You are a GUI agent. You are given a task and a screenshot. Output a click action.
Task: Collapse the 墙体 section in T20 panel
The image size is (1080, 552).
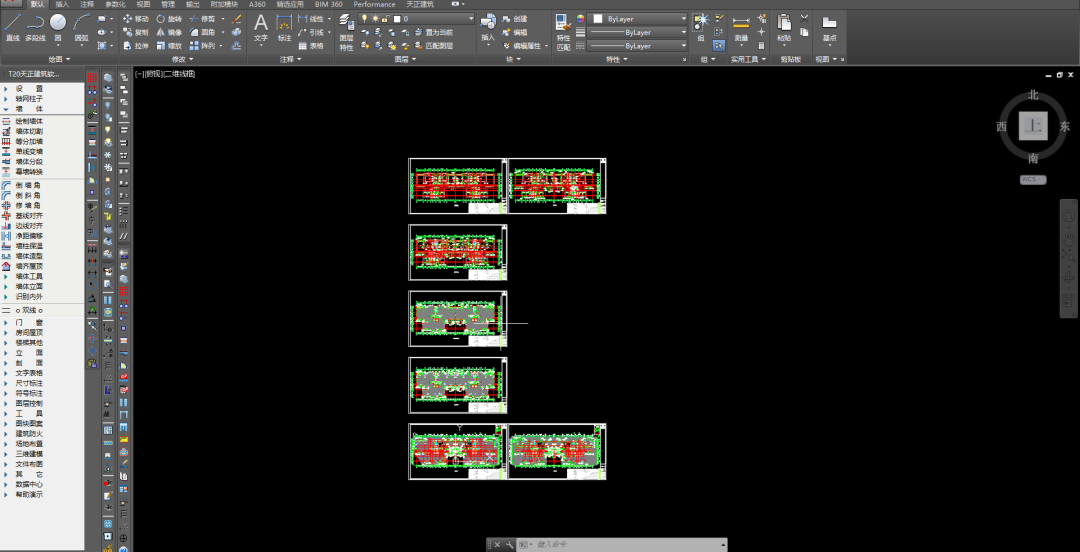(x=29, y=109)
